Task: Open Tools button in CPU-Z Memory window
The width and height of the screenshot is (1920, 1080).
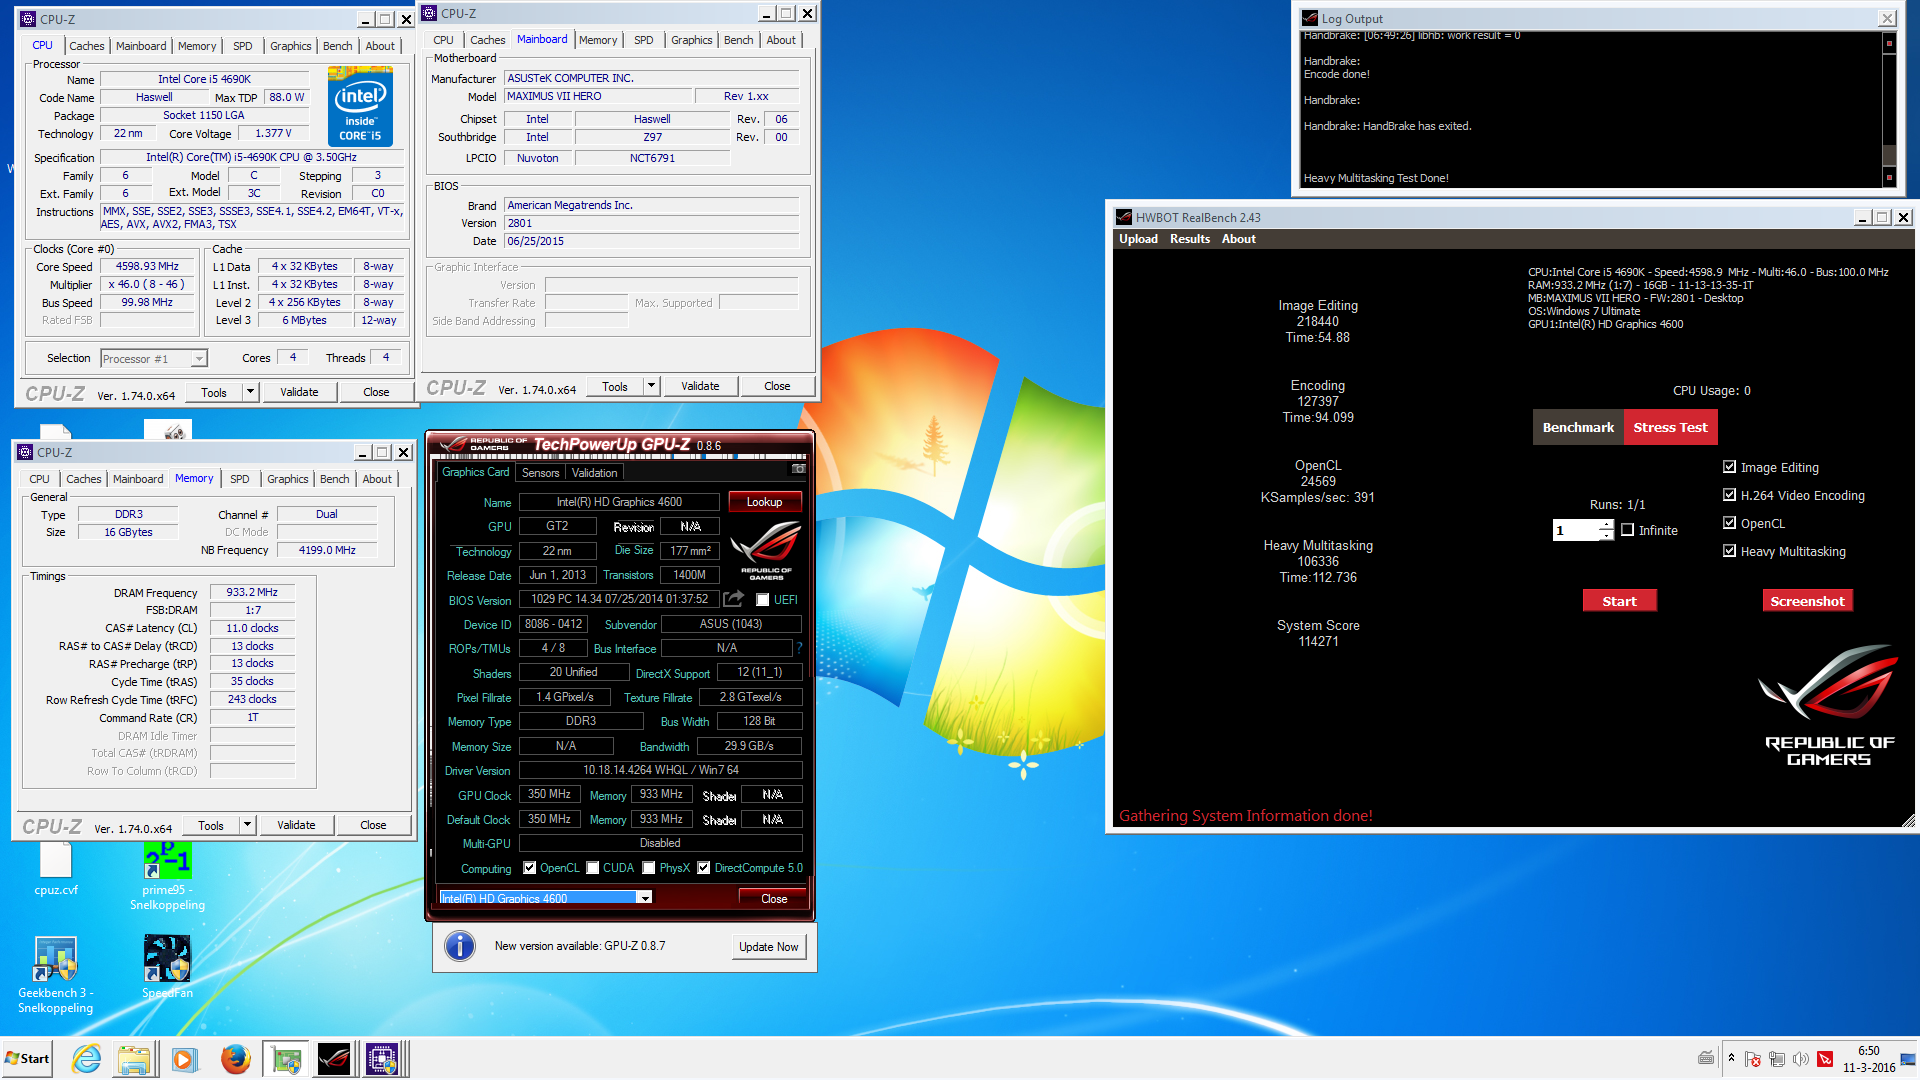Action: pyautogui.click(x=211, y=825)
